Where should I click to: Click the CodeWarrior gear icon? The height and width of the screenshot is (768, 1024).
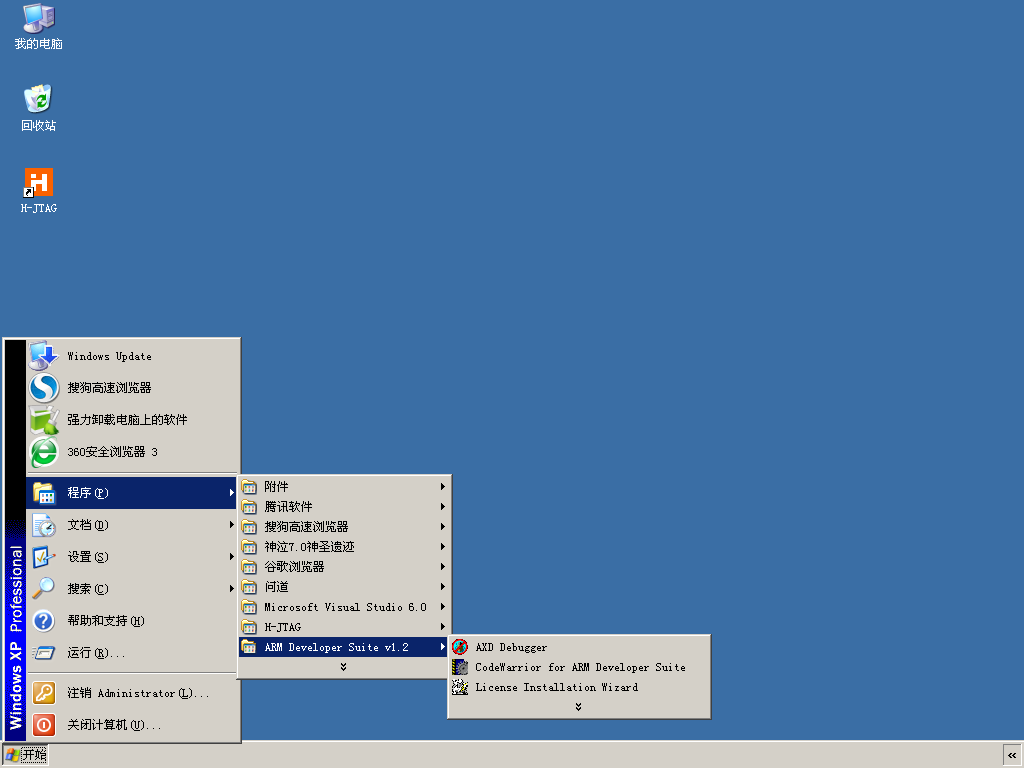(460, 667)
